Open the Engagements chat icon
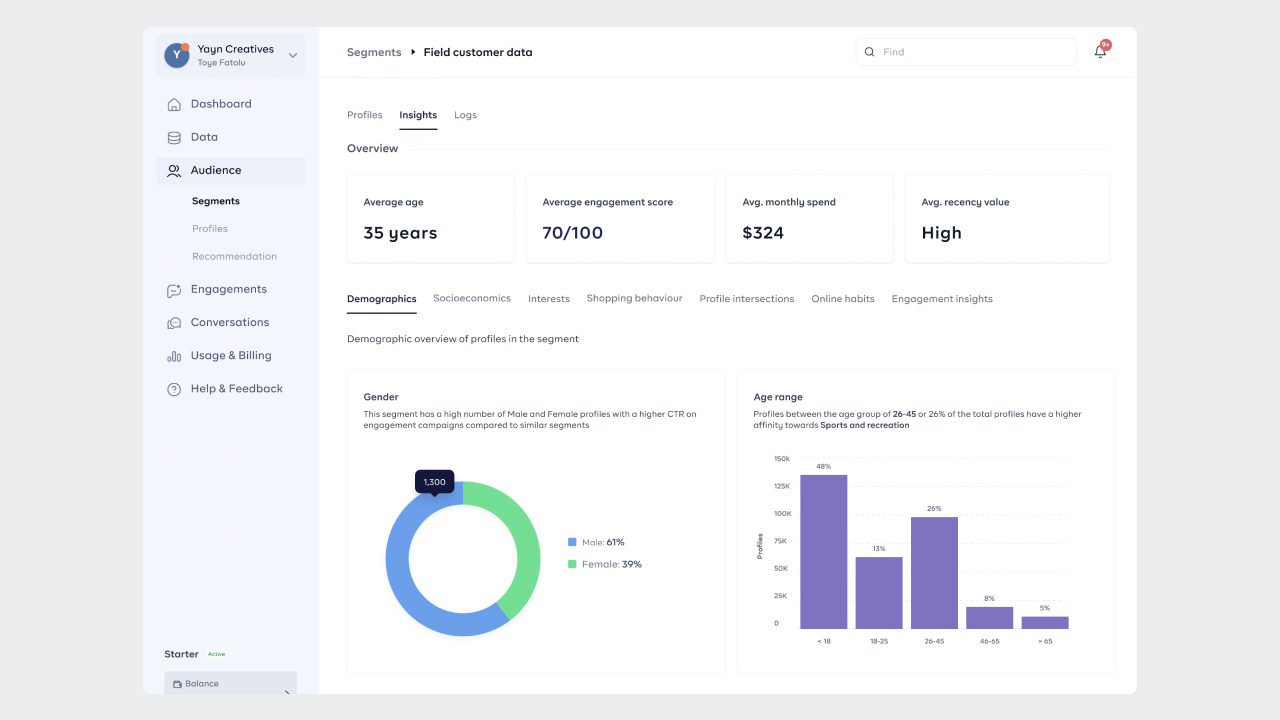Viewport: 1280px width, 720px height. pos(174,289)
